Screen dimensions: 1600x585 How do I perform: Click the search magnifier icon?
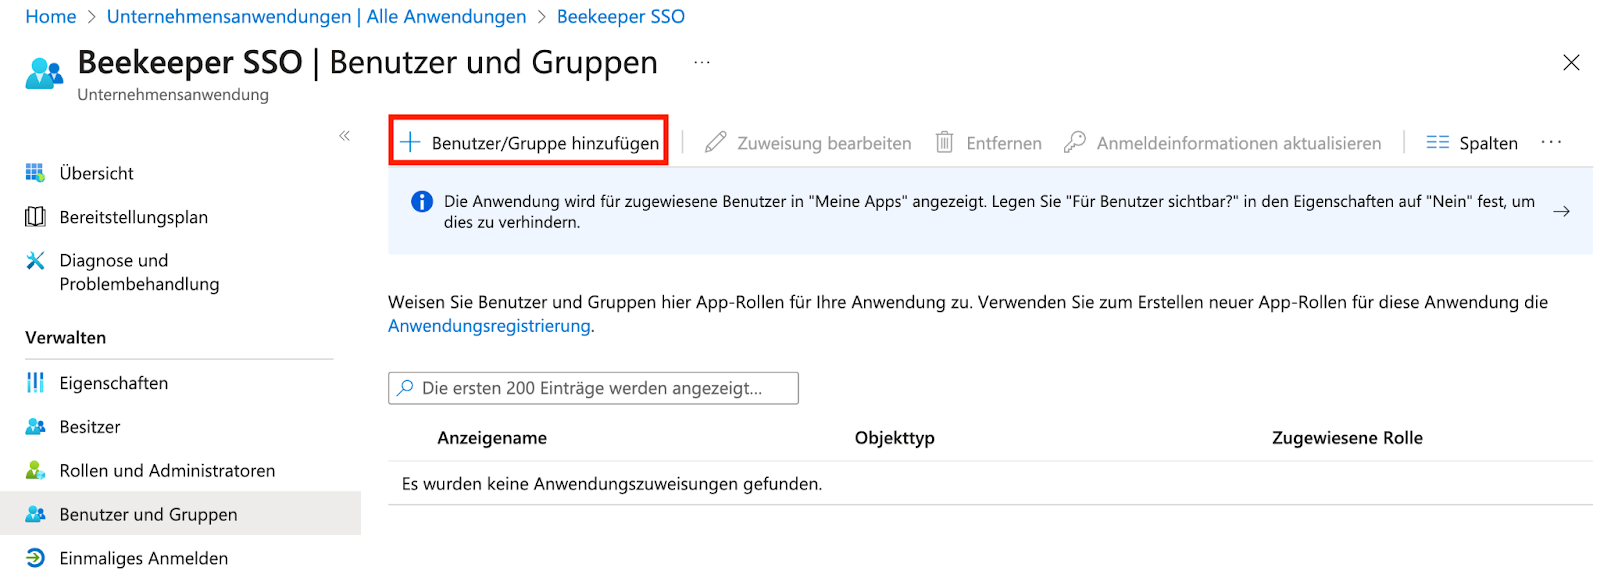point(405,388)
